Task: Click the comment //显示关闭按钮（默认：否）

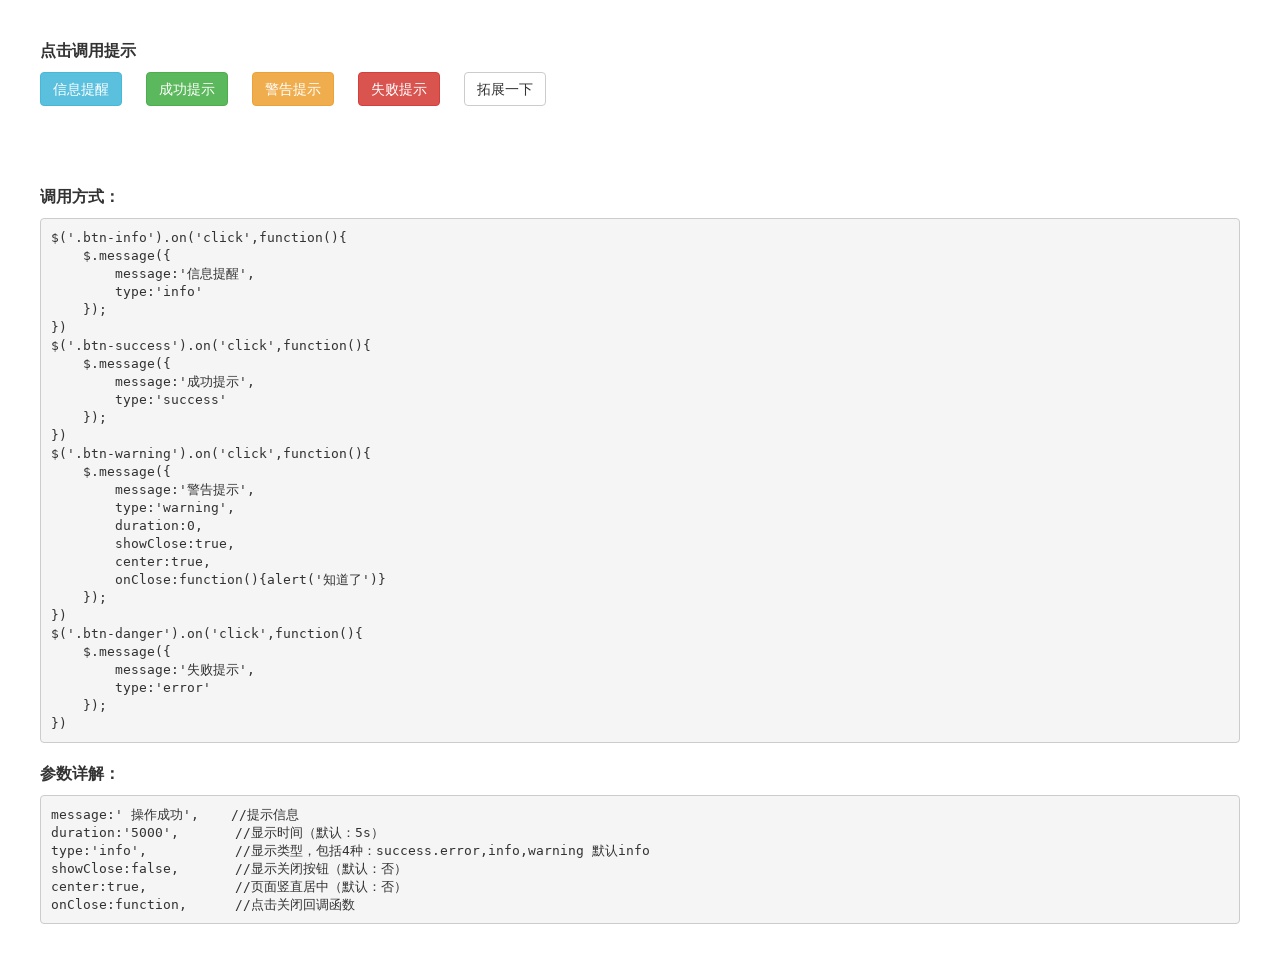Action: pos(321,869)
